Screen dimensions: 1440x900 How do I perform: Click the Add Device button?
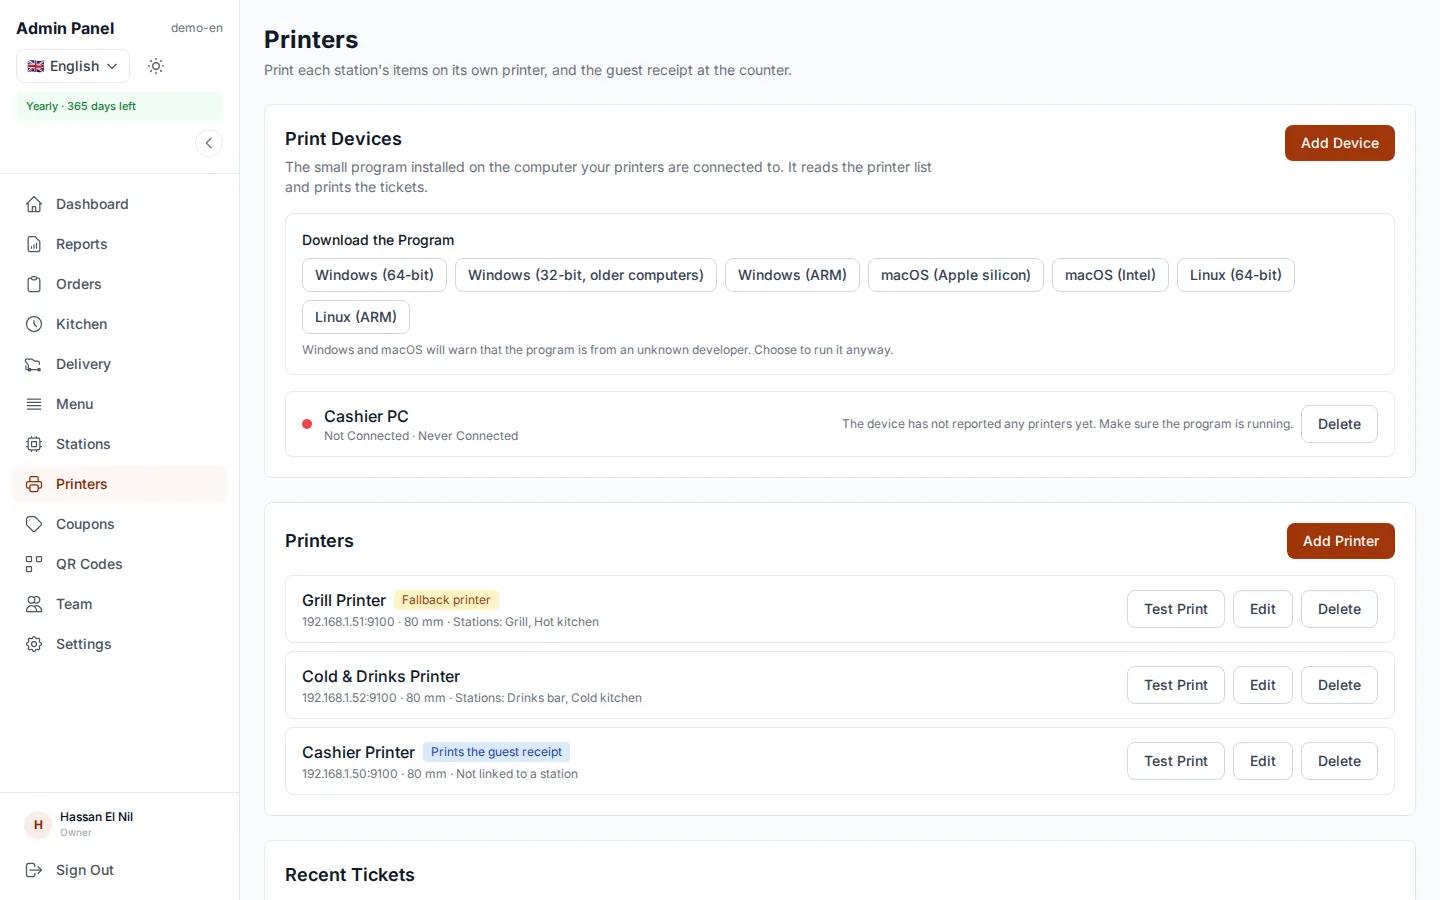(x=1340, y=143)
